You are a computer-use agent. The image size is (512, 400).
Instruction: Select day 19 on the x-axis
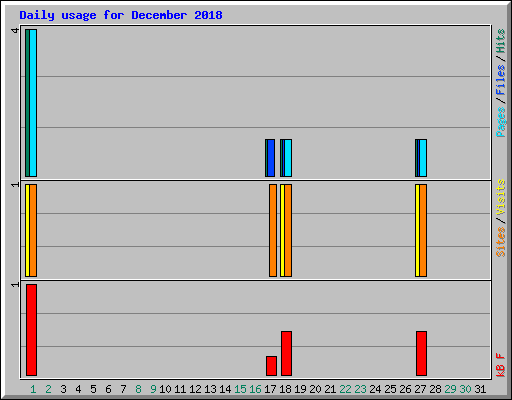click(x=300, y=389)
